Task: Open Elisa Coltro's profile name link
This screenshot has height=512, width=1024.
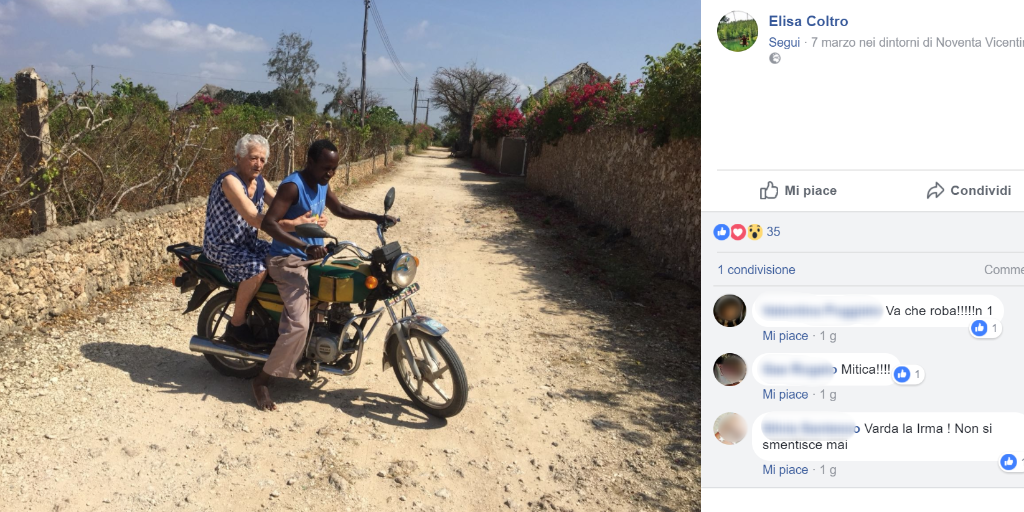Action: coord(808,21)
